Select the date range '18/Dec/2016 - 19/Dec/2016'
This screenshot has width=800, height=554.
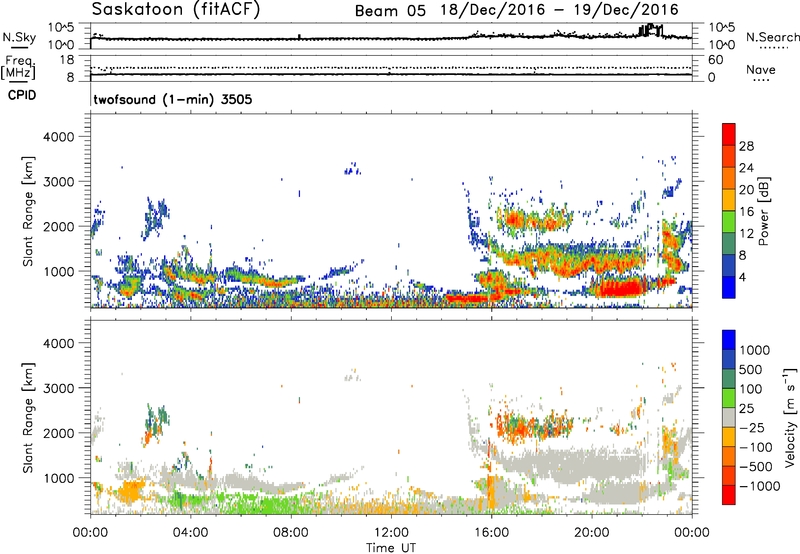pos(560,10)
